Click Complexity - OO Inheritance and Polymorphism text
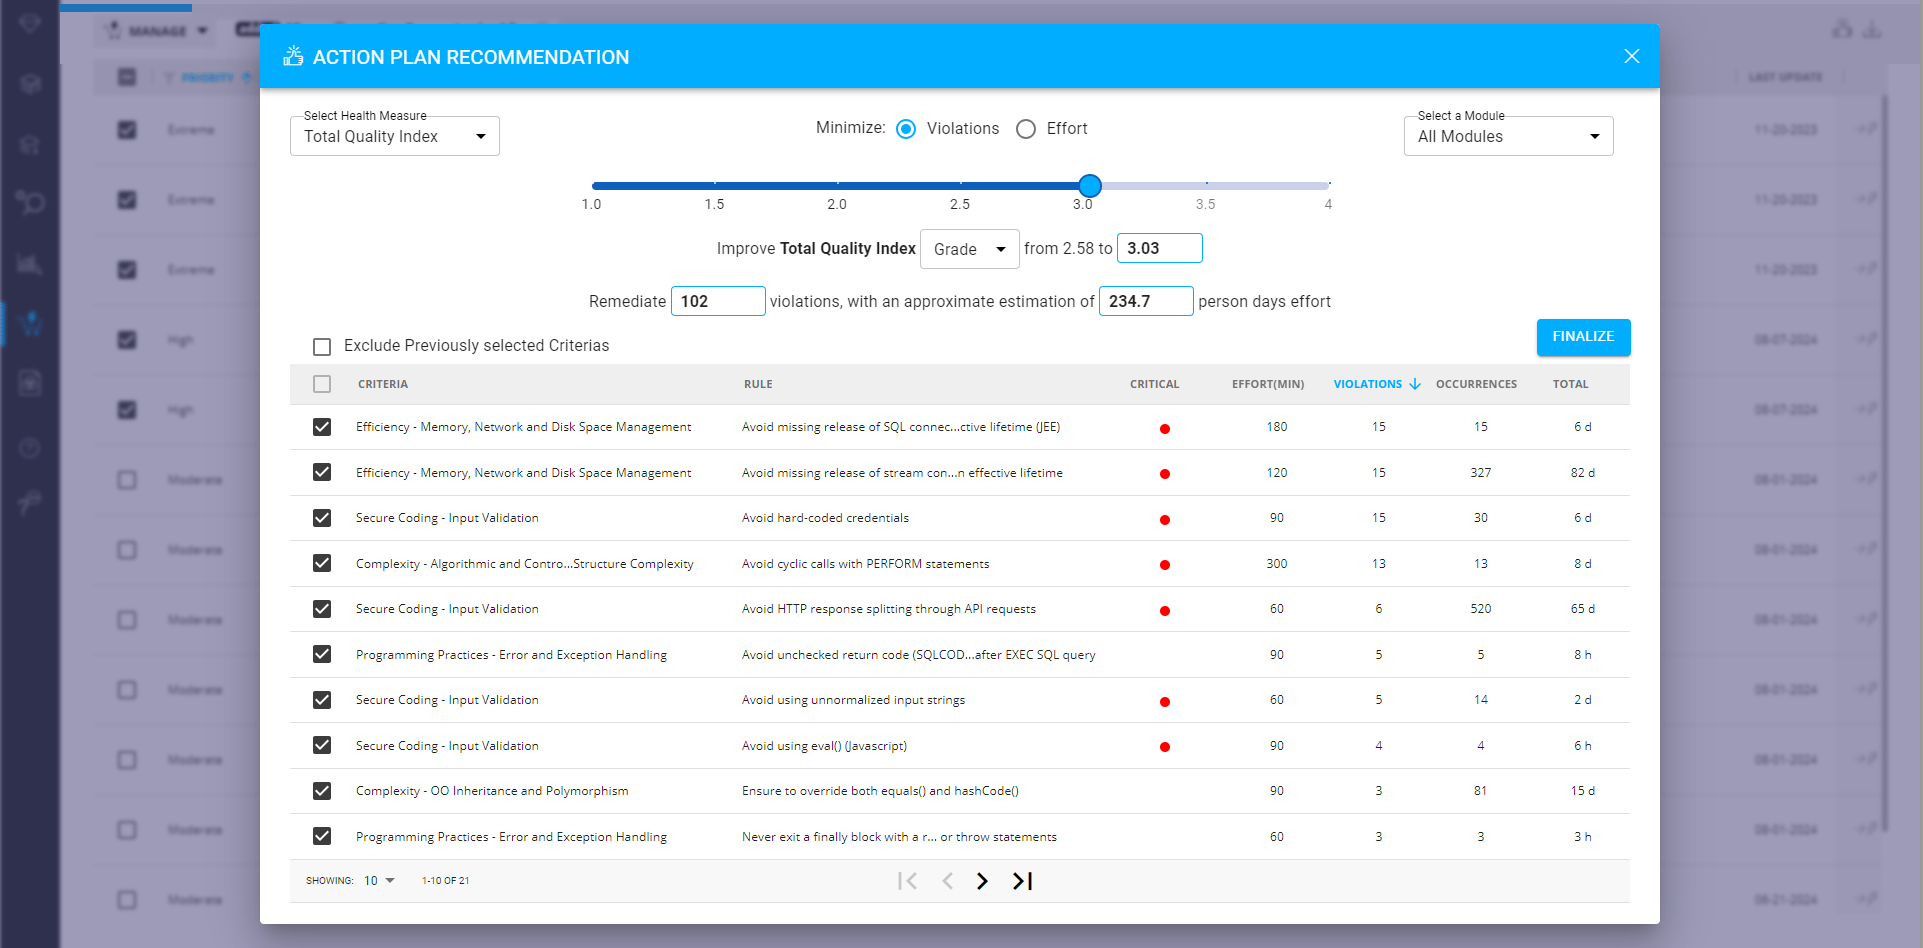Image resolution: width=1923 pixels, height=948 pixels. [492, 791]
